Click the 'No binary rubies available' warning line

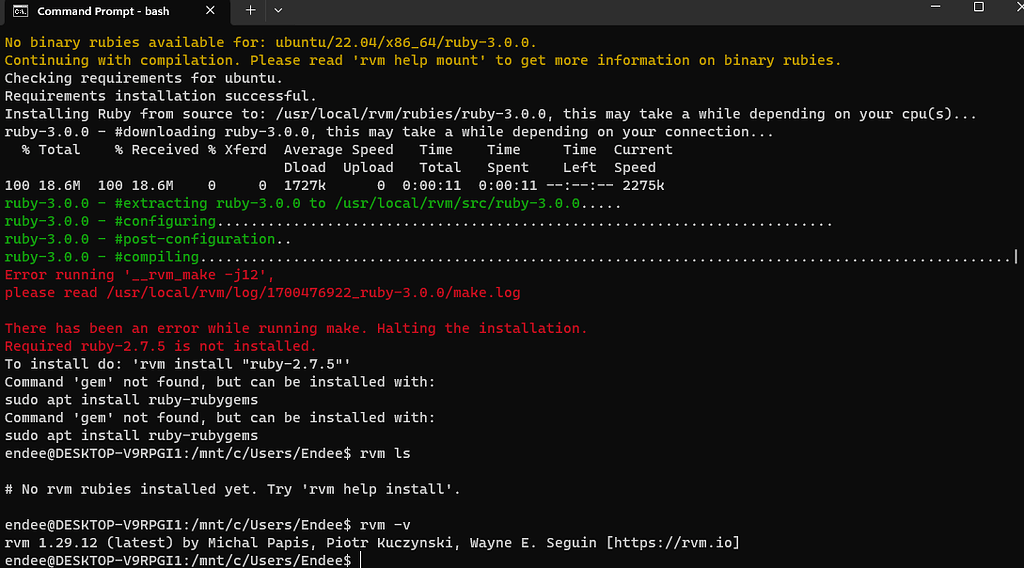tap(270, 42)
